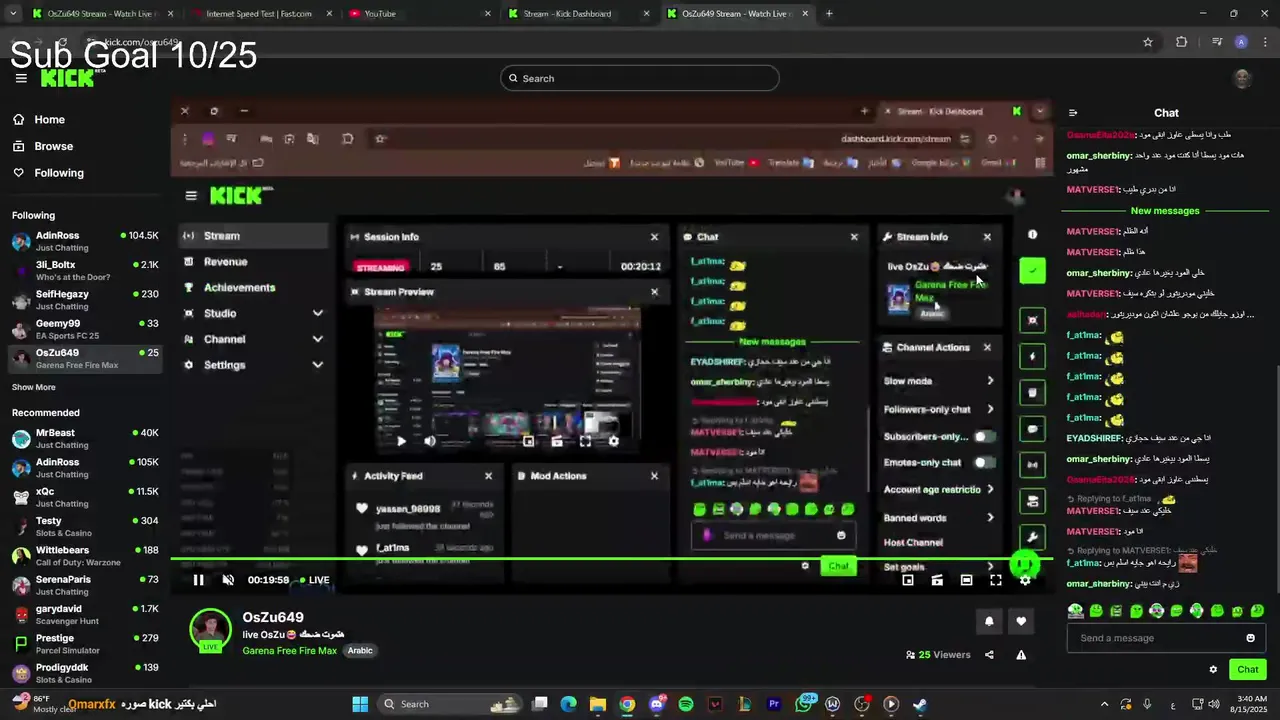The image size is (1280, 720).
Task: Click the heart follow button
Action: point(1021,621)
